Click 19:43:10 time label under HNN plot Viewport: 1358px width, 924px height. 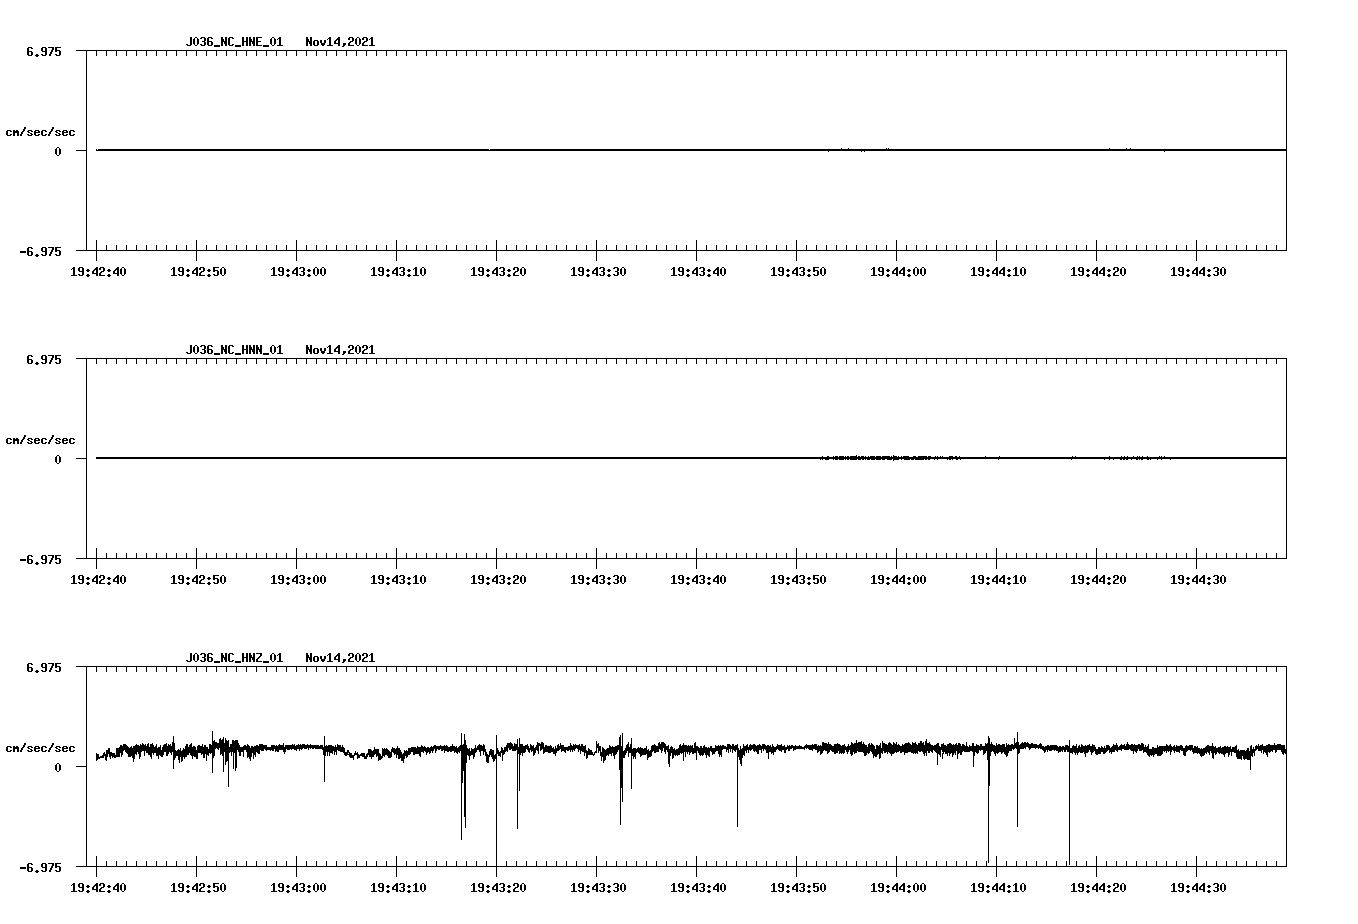tap(398, 580)
